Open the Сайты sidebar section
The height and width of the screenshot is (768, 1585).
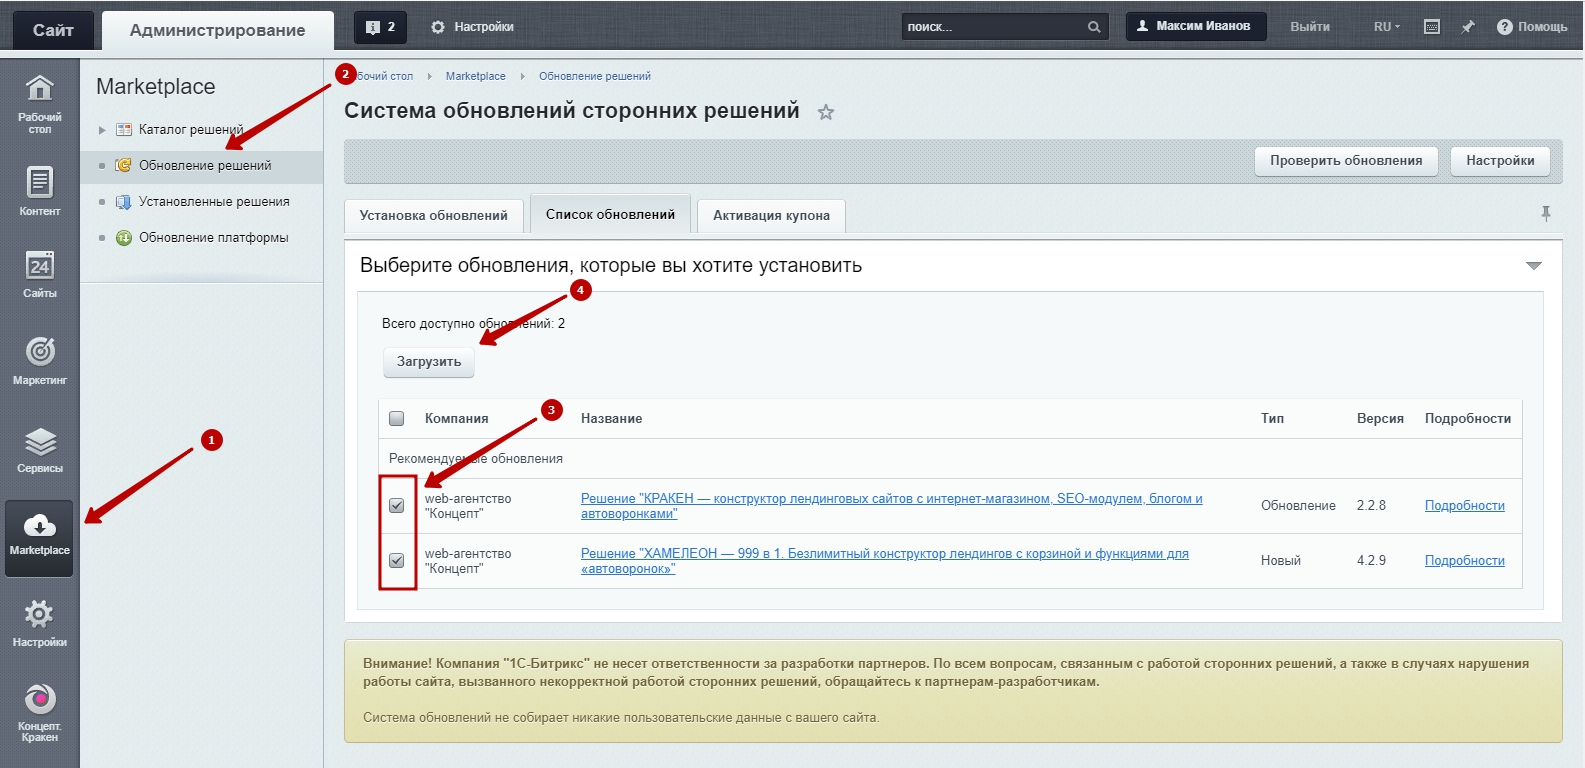(x=39, y=274)
